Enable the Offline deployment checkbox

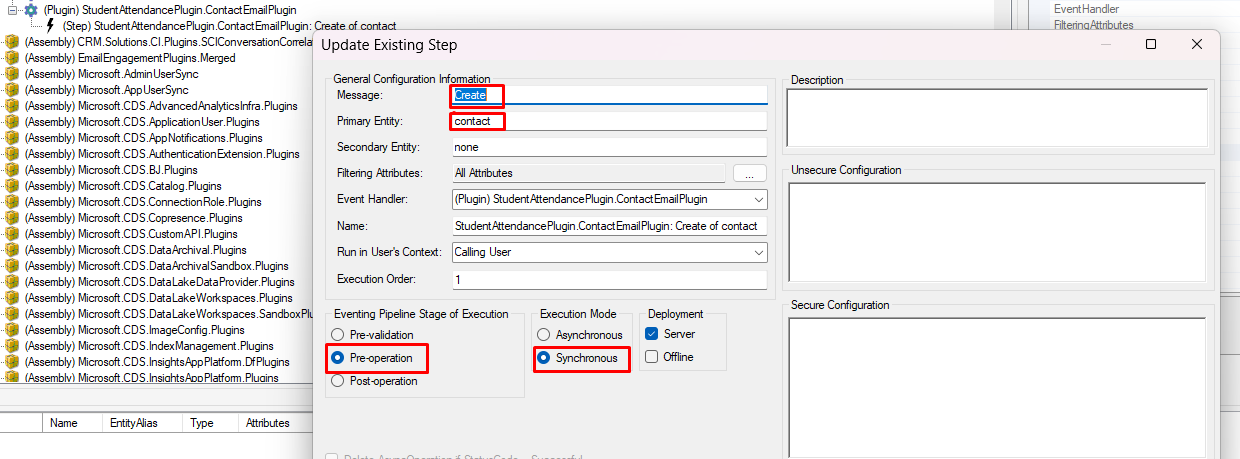coord(652,357)
